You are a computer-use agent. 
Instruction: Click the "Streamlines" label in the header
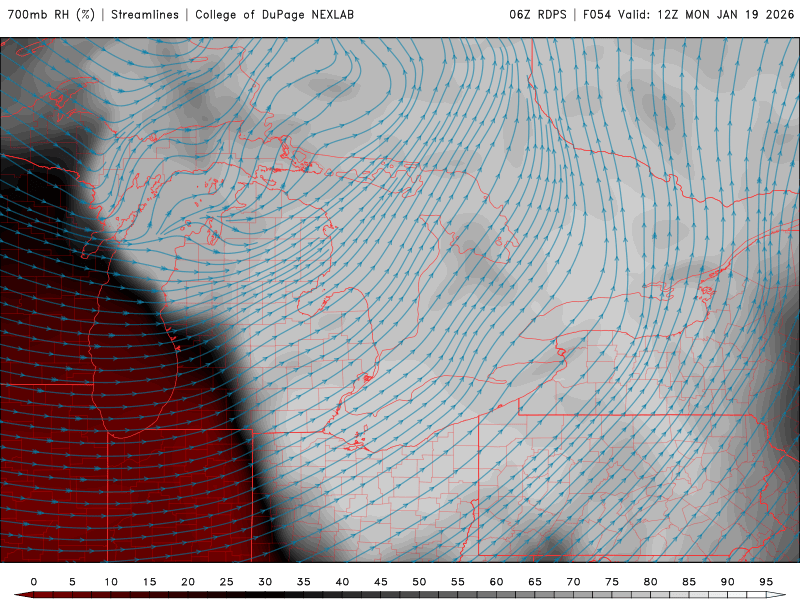[145, 15]
